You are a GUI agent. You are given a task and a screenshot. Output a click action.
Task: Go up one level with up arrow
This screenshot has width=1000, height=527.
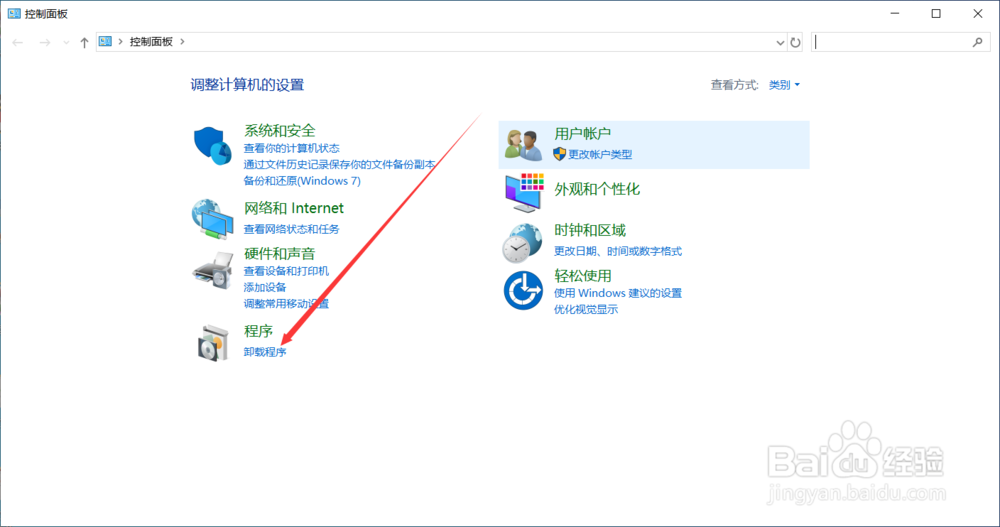tap(84, 42)
